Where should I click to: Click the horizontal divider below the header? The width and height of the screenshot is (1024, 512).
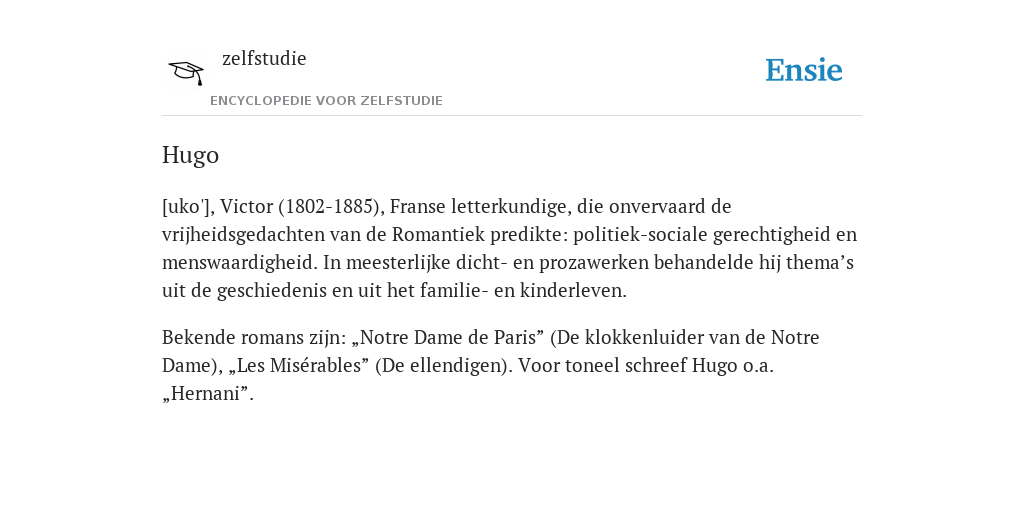[512, 116]
